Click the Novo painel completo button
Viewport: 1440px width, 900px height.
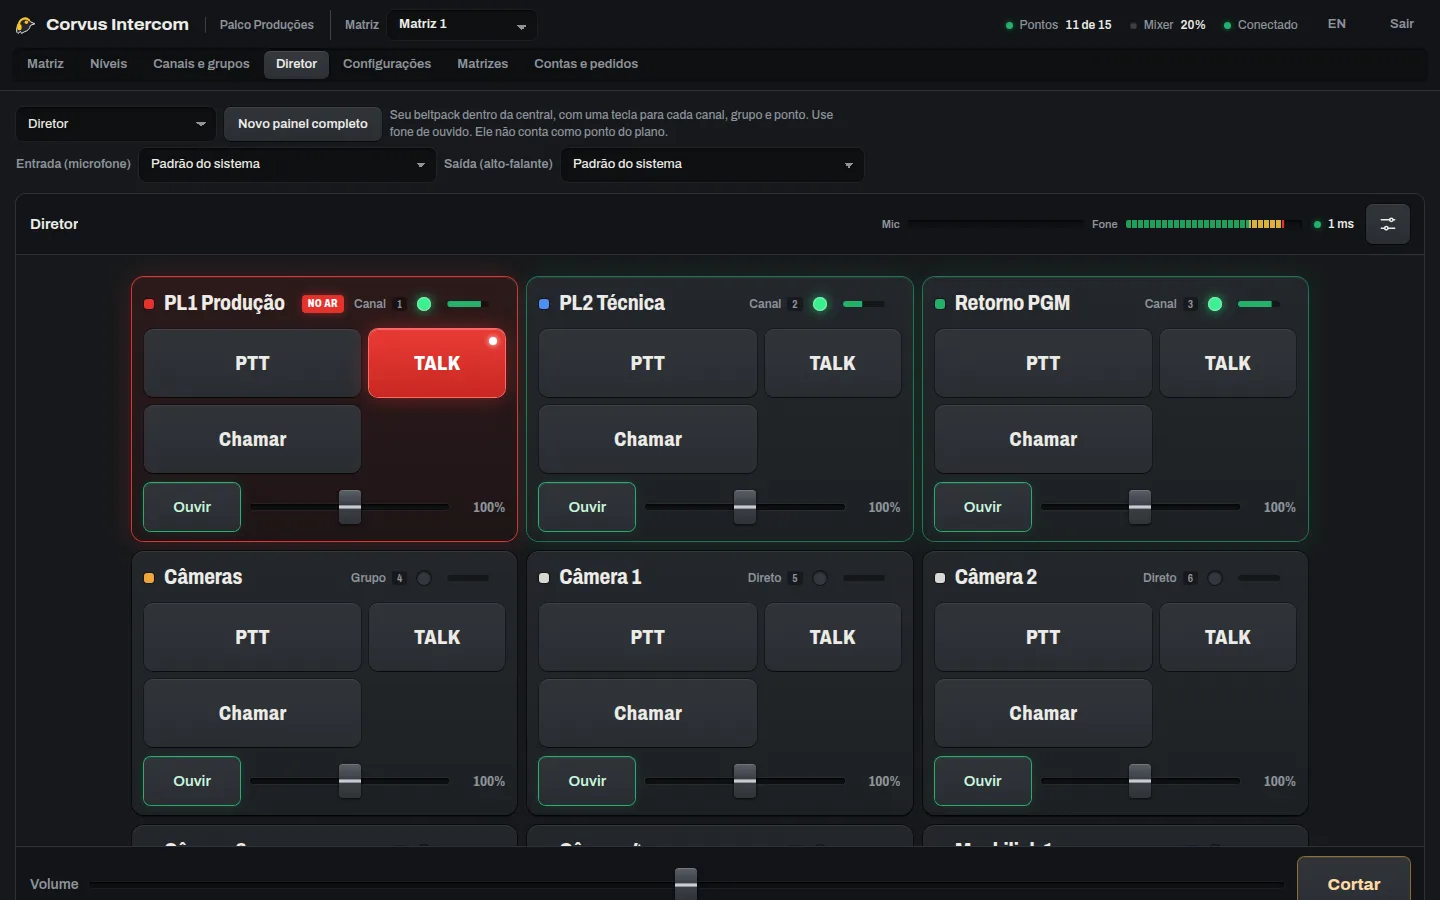tap(303, 124)
